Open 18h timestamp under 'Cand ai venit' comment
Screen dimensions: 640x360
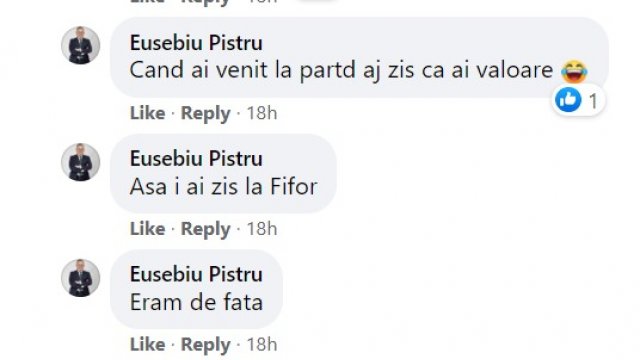pos(262,113)
